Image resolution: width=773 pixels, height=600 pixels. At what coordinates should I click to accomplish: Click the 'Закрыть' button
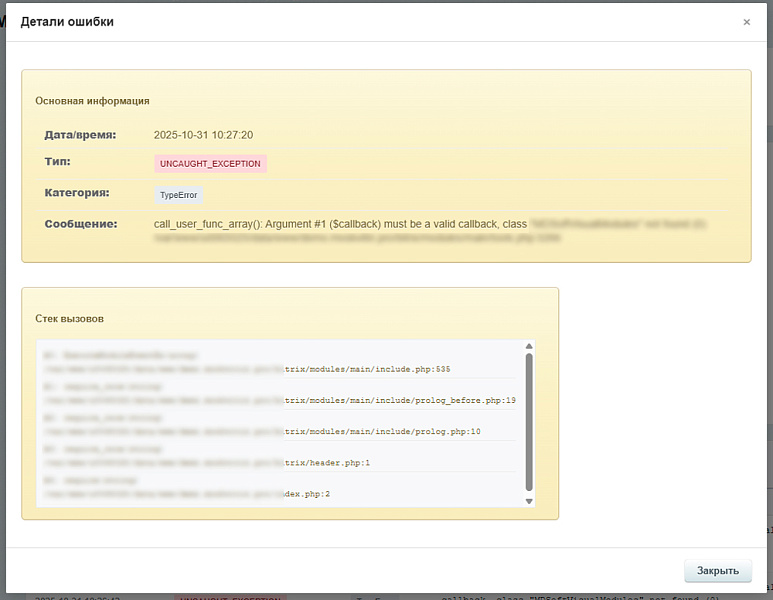[717, 571]
